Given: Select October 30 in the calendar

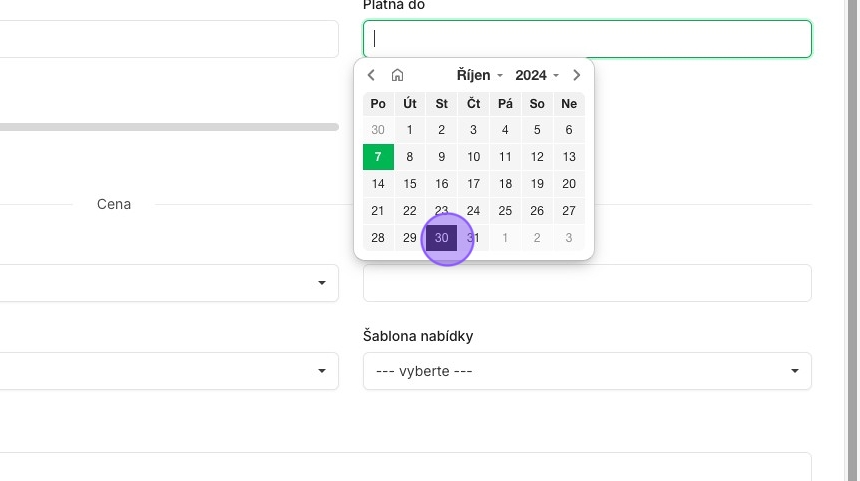Looking at the screenshot, I should (442, 238).
